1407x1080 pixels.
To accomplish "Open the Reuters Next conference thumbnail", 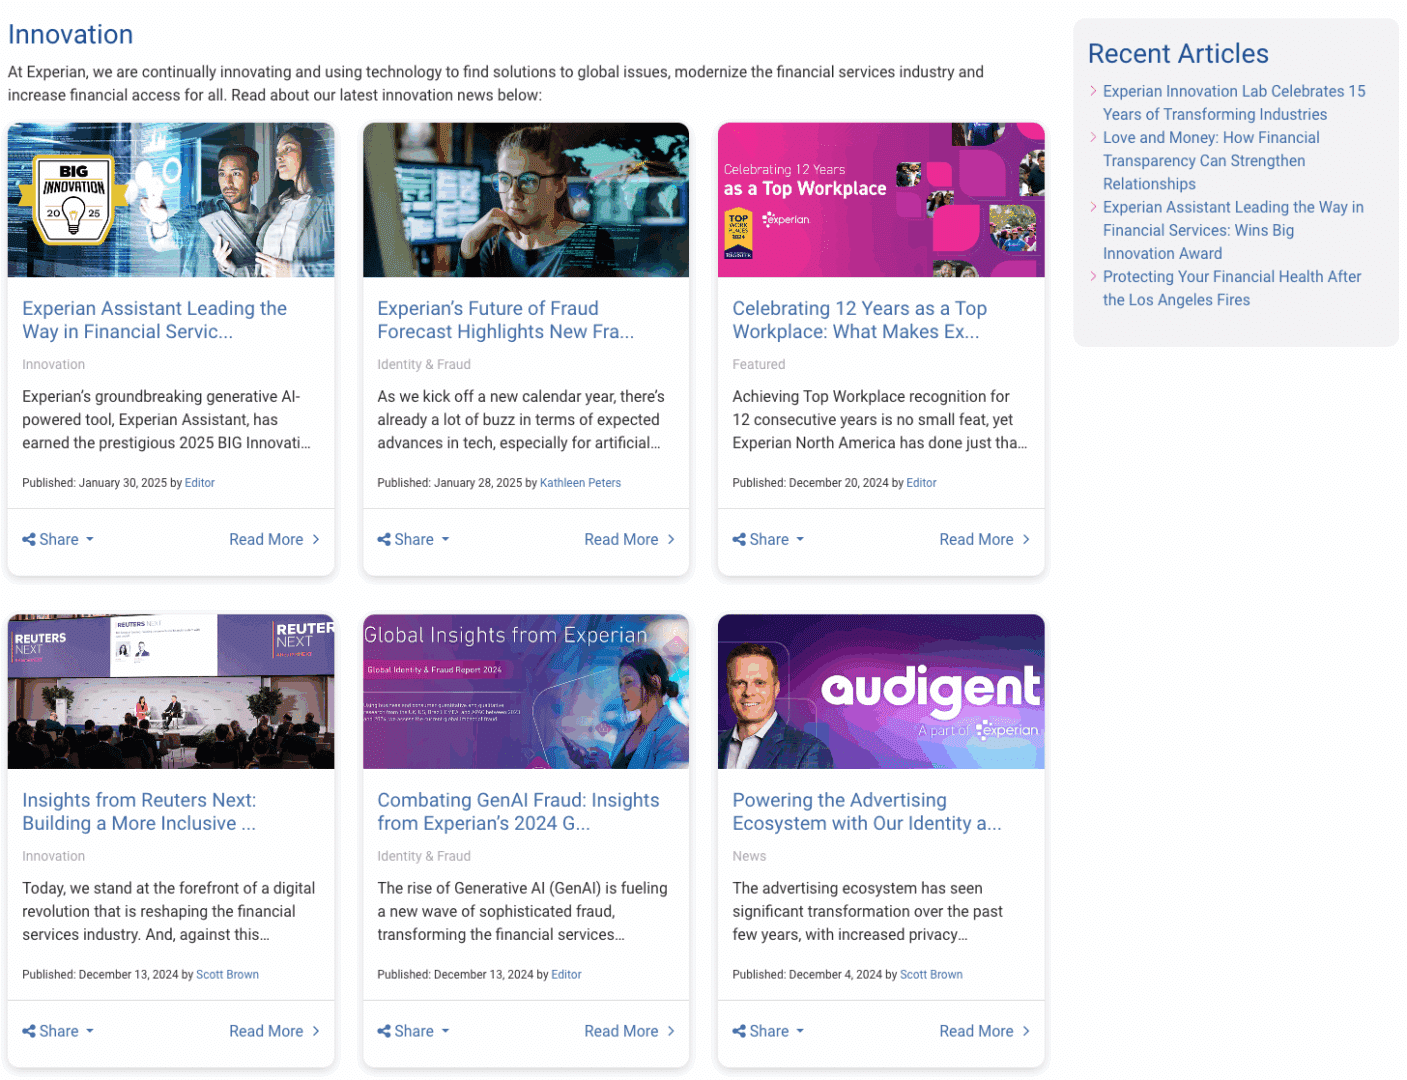I will pyautogui.click(x=171, y=692).
